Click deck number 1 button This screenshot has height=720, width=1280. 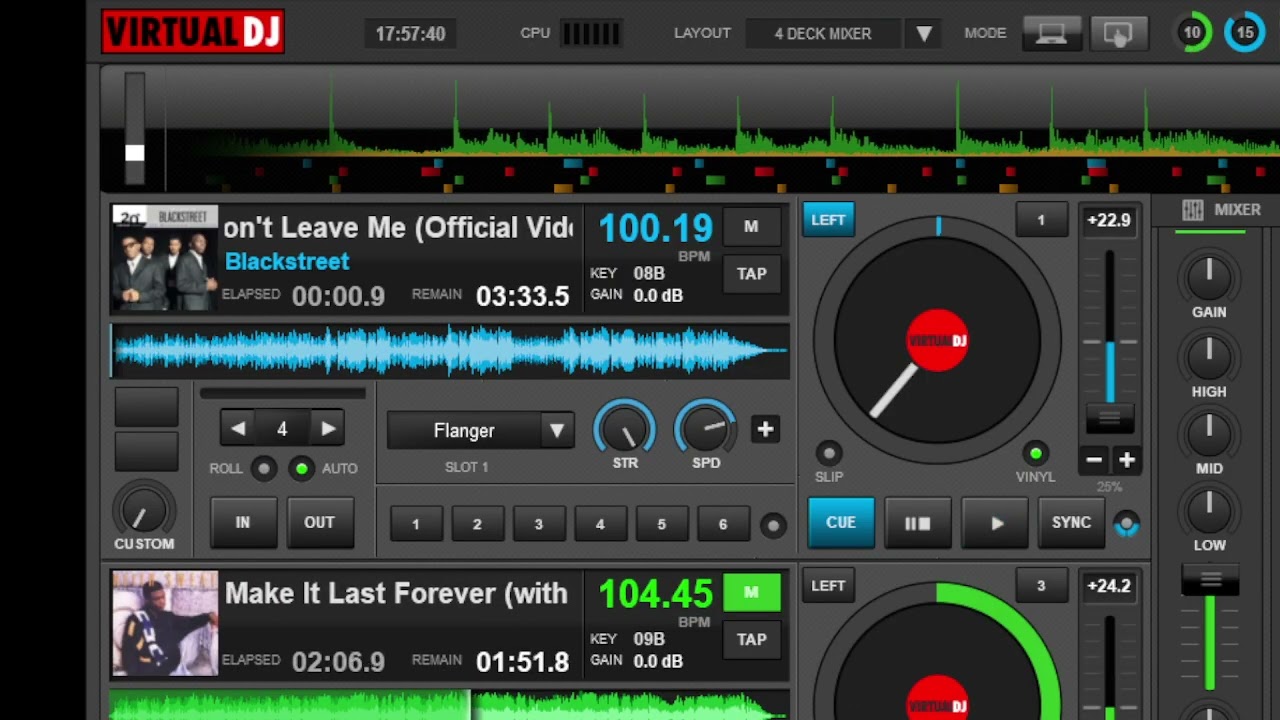click(x=1040, y=220)
